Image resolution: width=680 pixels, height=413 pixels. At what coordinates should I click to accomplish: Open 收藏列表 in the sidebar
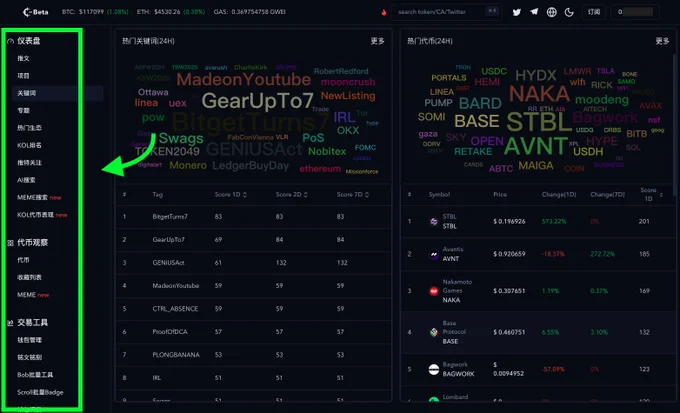tap(29, 277)
